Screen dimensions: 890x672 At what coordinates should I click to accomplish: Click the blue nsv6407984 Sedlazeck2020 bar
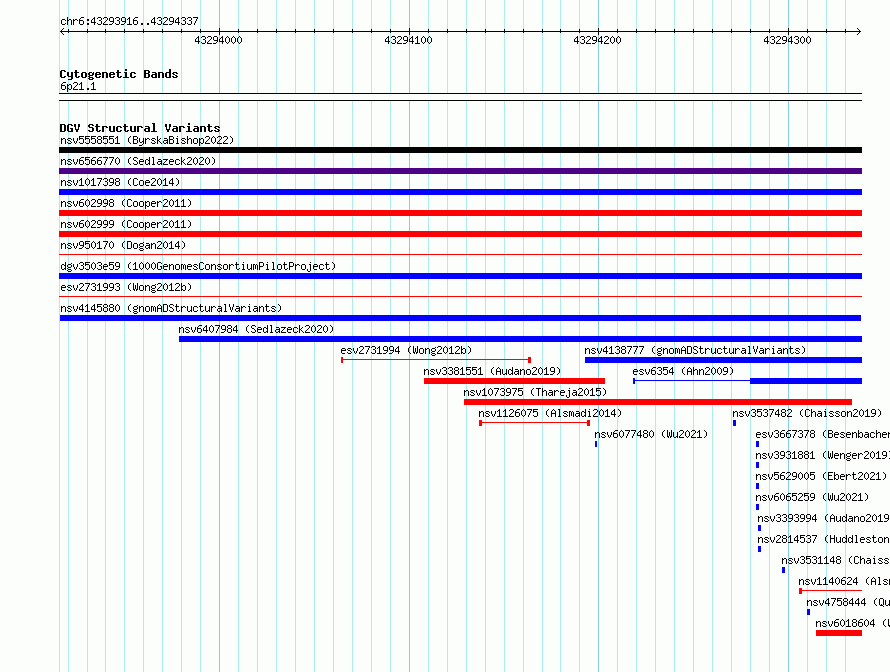point(520,339)
